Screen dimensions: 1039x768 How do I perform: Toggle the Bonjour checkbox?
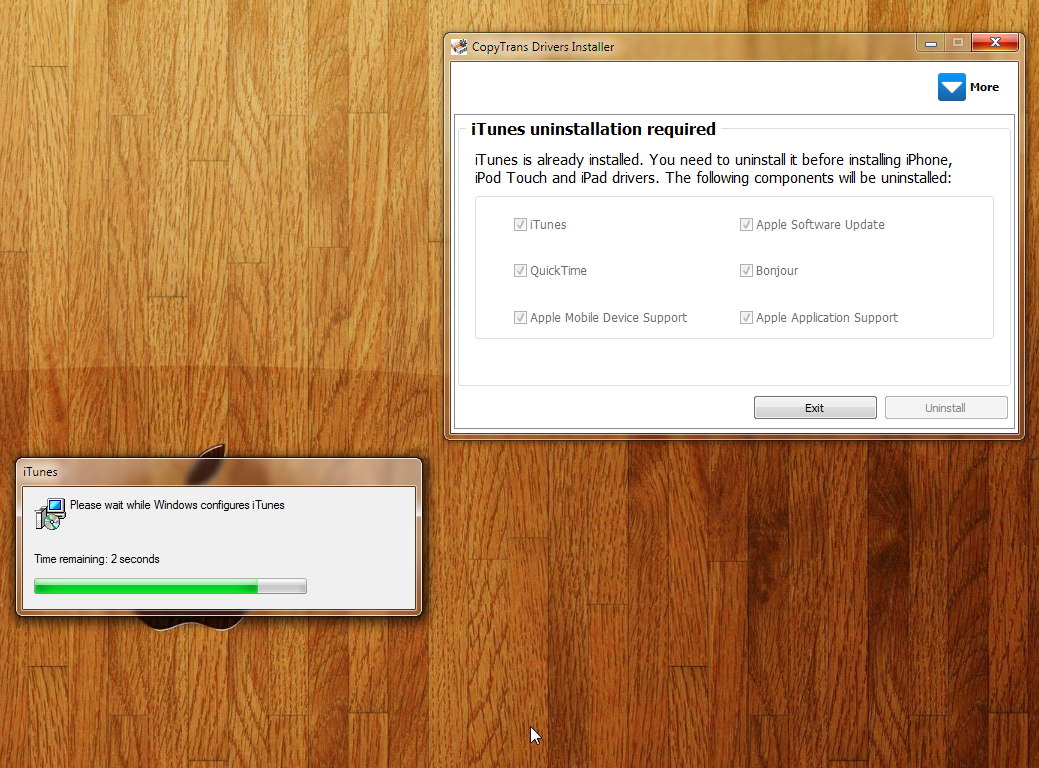click(746, 270)
